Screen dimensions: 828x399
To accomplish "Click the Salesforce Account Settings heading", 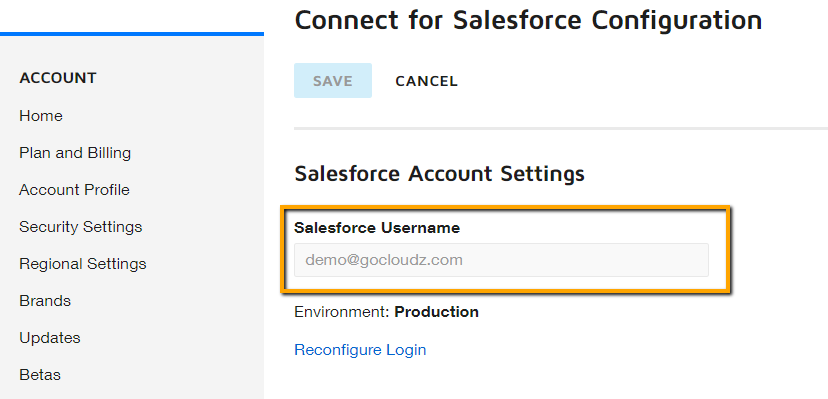I will (439, 173).
